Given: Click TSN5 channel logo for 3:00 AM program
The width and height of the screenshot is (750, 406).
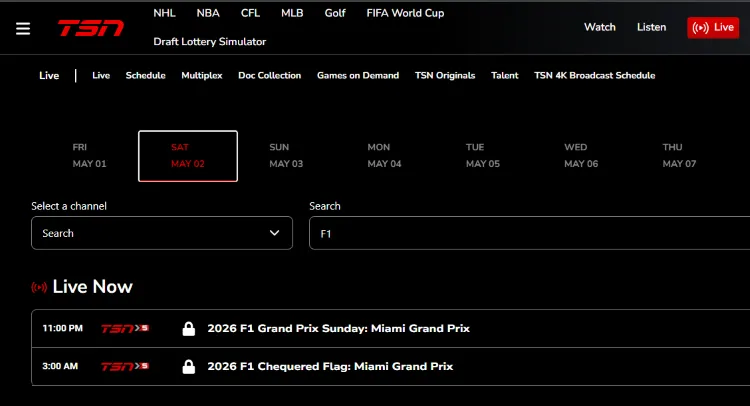Looking at the screenshot, I should (125, 367).
